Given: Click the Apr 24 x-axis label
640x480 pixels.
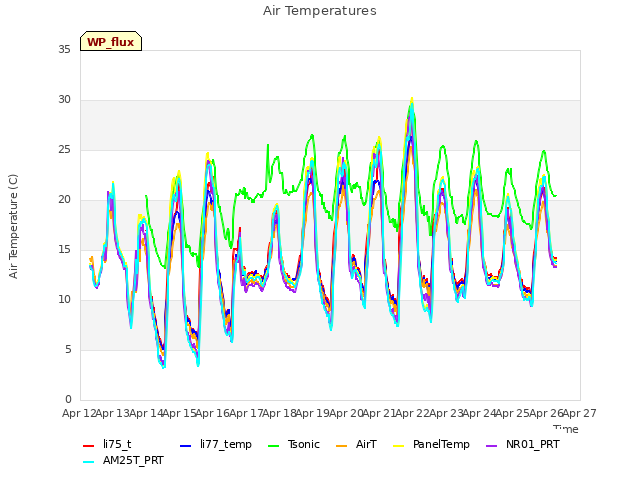Looking at the screenshot, I should pos(479,413).
